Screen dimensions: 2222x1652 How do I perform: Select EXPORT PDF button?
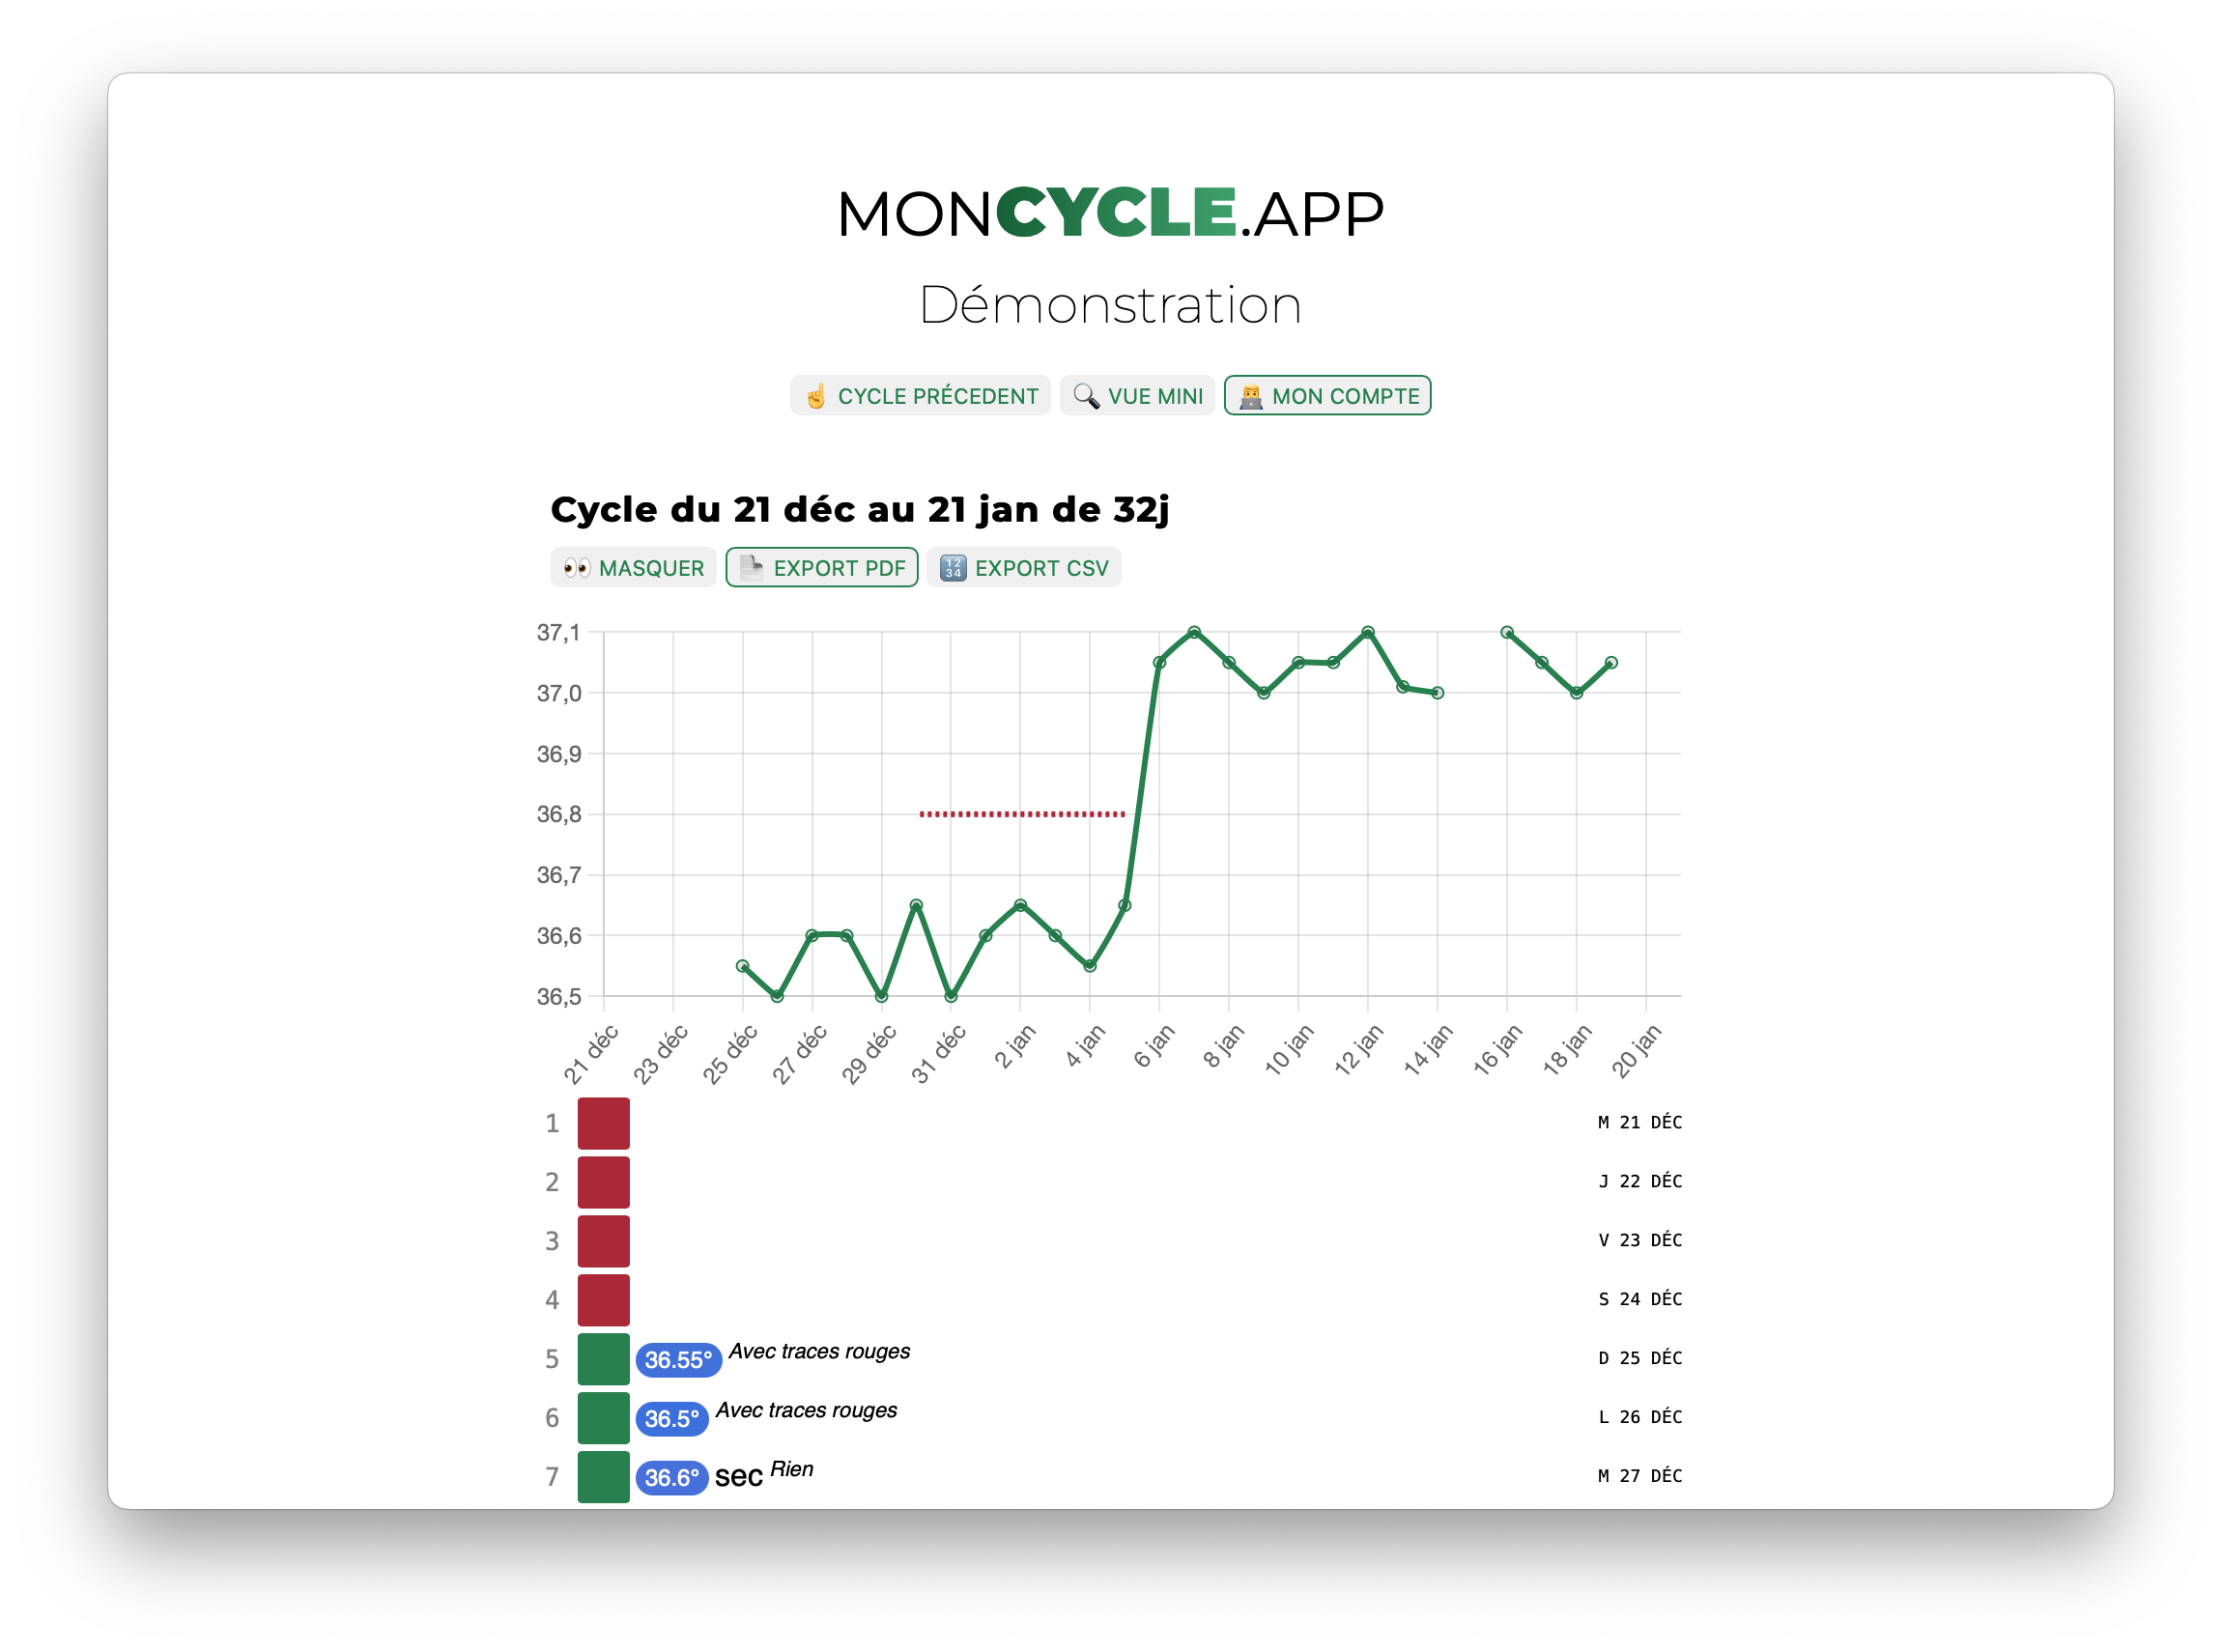tap(822, 567)
